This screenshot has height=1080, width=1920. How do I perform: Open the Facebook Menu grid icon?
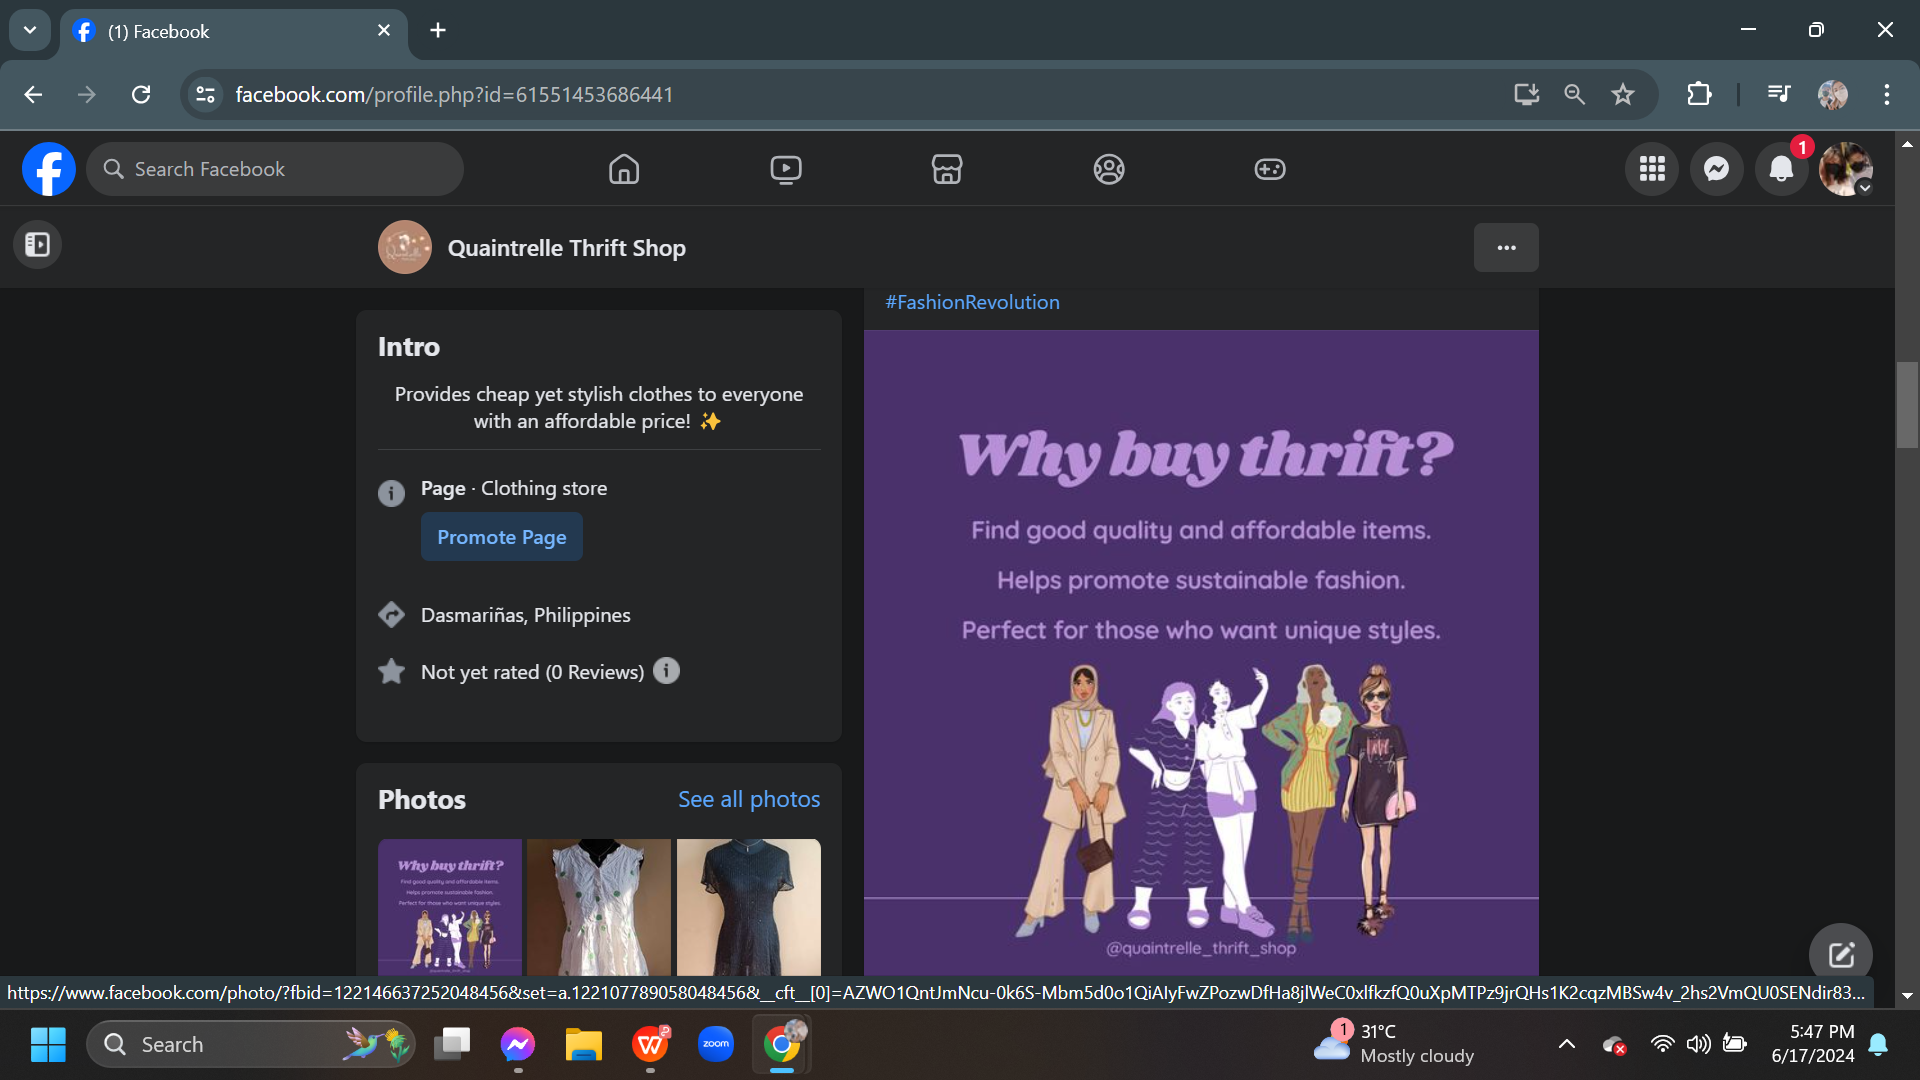1652,169
